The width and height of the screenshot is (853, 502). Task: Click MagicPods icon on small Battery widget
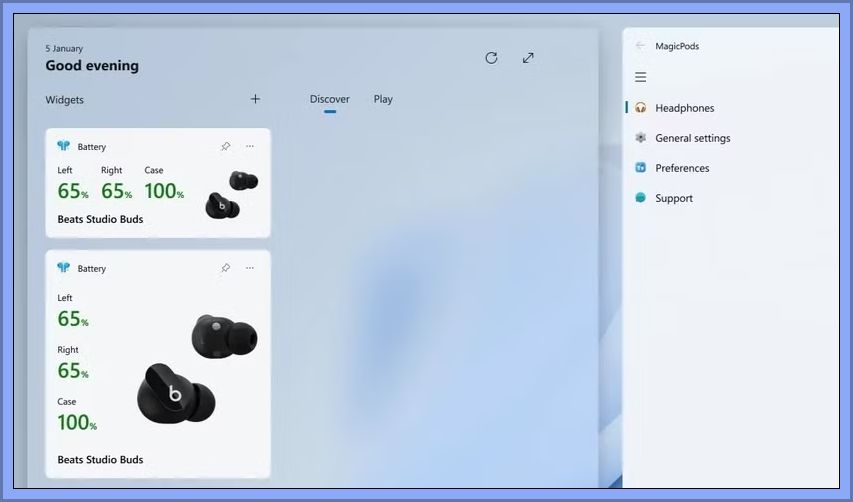64,146
